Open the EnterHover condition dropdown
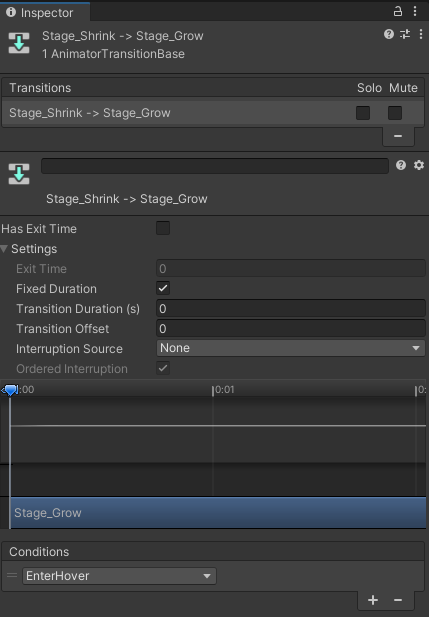 119,576
